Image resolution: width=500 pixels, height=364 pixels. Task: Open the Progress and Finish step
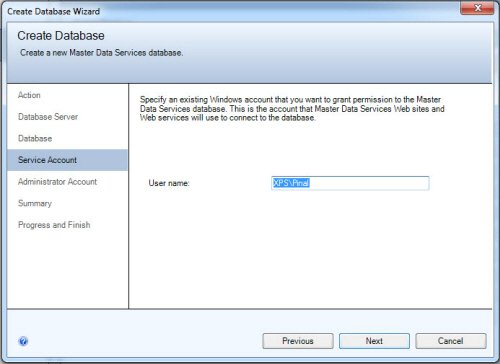54,225
